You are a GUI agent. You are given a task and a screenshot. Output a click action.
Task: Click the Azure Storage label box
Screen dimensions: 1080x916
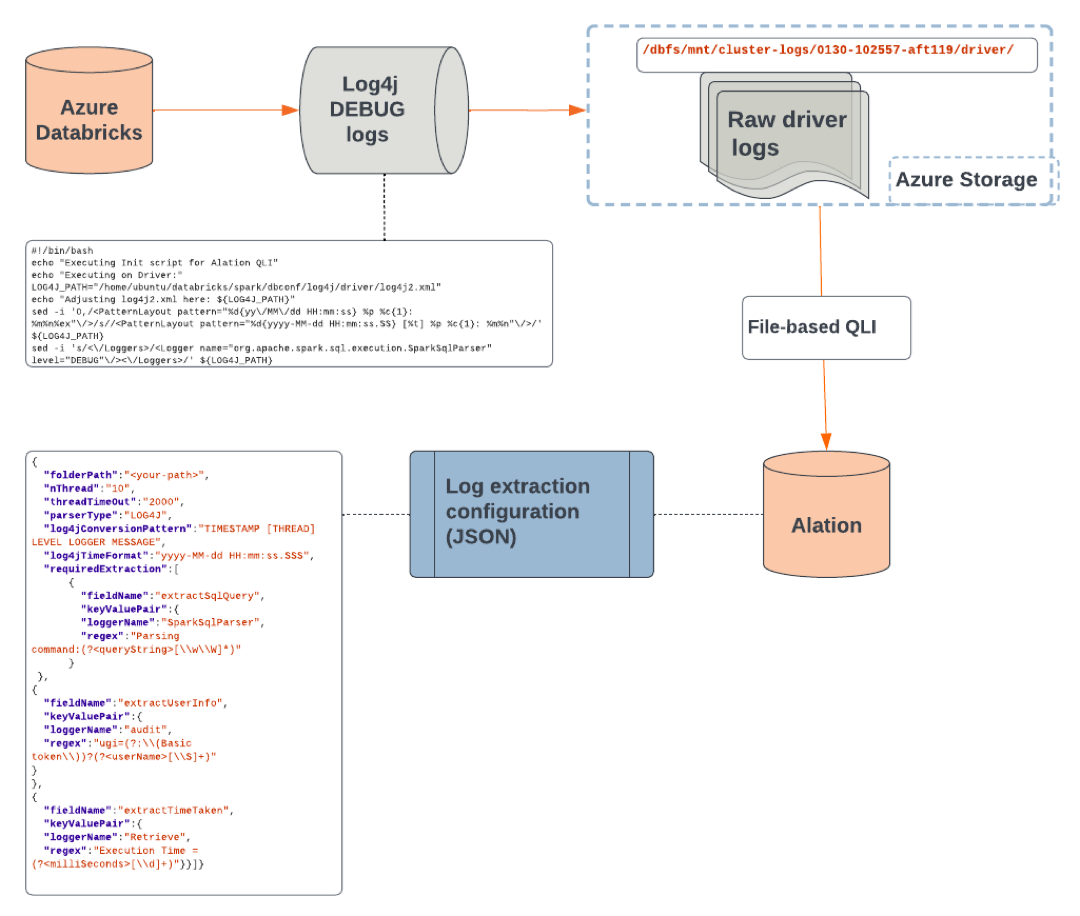coord(973,180)
